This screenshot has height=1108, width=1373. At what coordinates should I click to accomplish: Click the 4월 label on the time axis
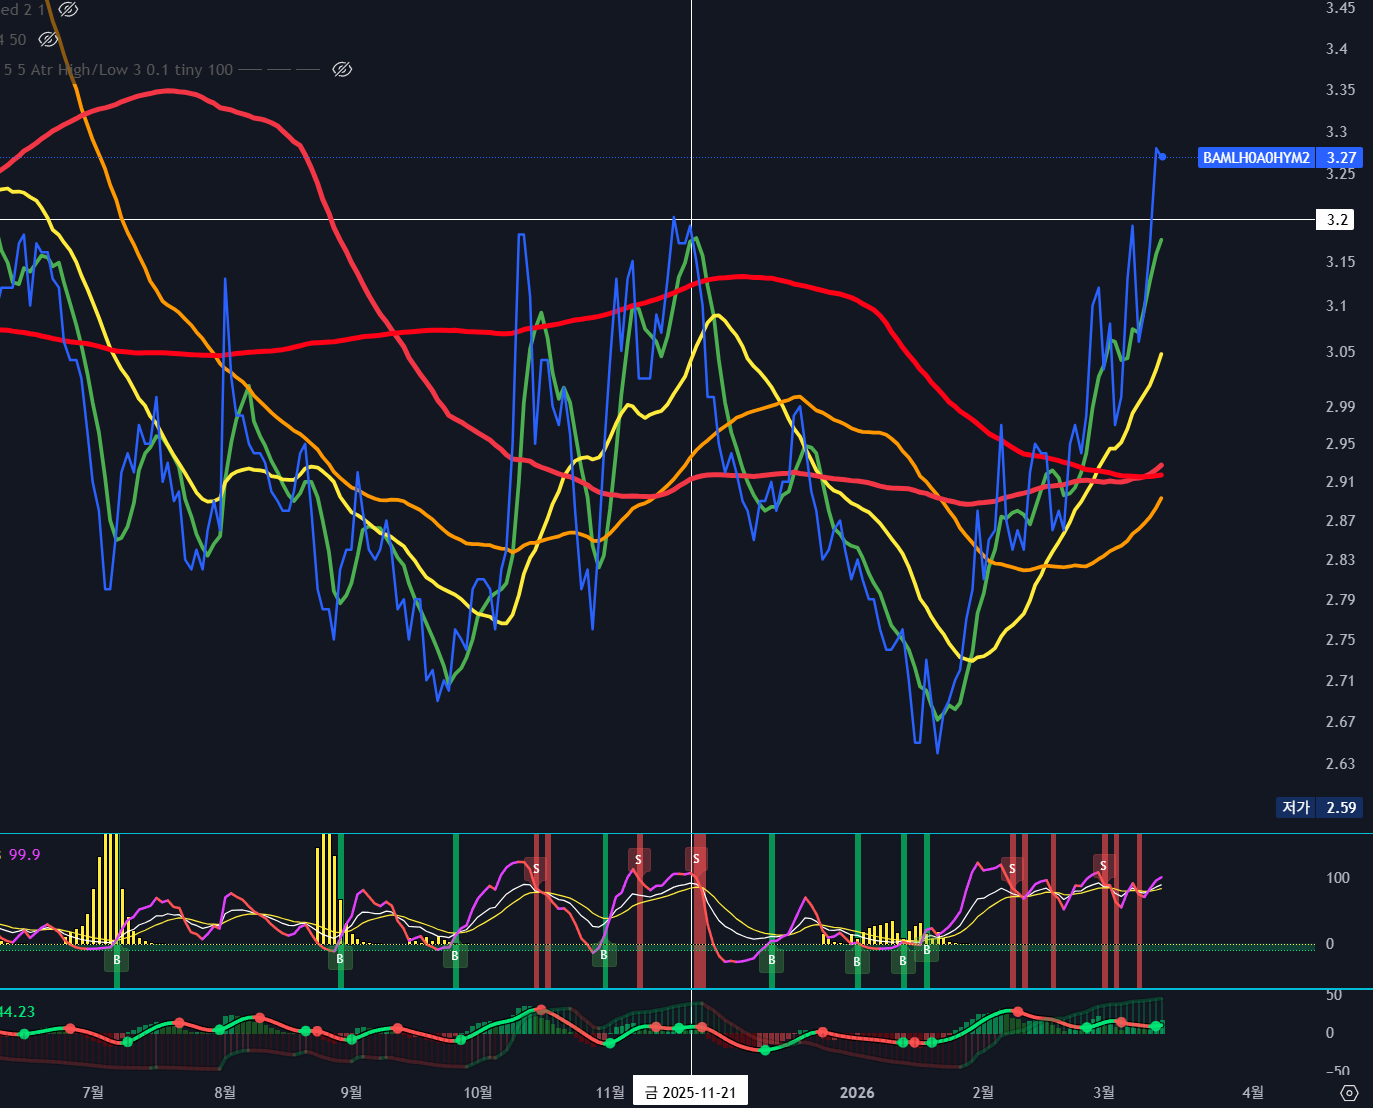1252,1092
